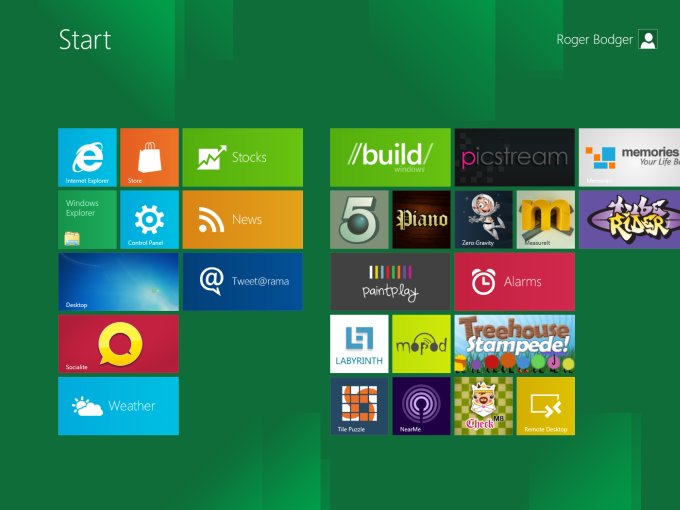This screenshot has height=510, width=680.
Task: Open the MeasureIt tile
Action: pyautogui.click(x=546, y=219)
